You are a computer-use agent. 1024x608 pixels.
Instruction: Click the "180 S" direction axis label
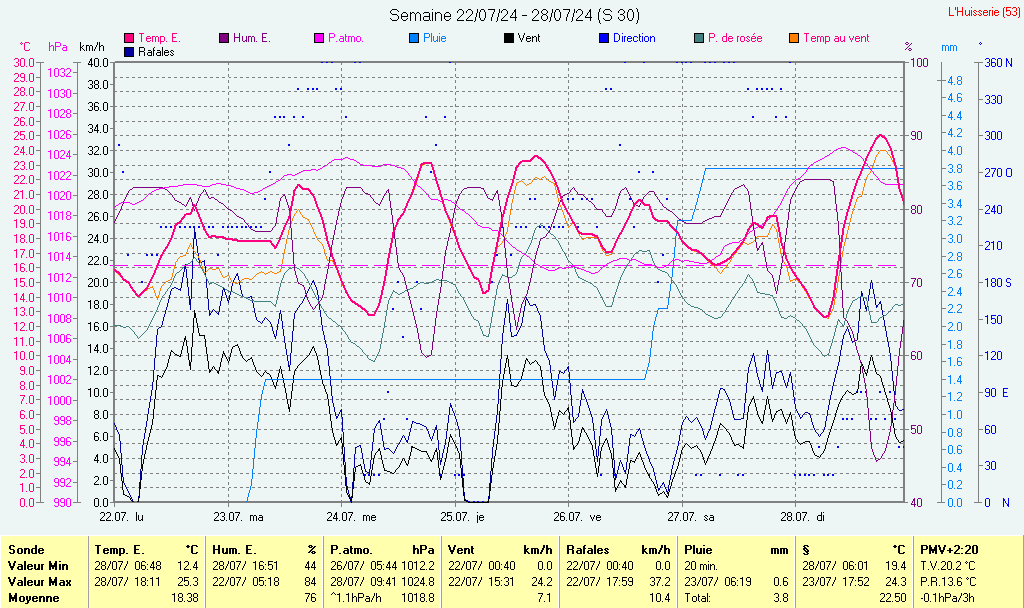tap(999, 283)
